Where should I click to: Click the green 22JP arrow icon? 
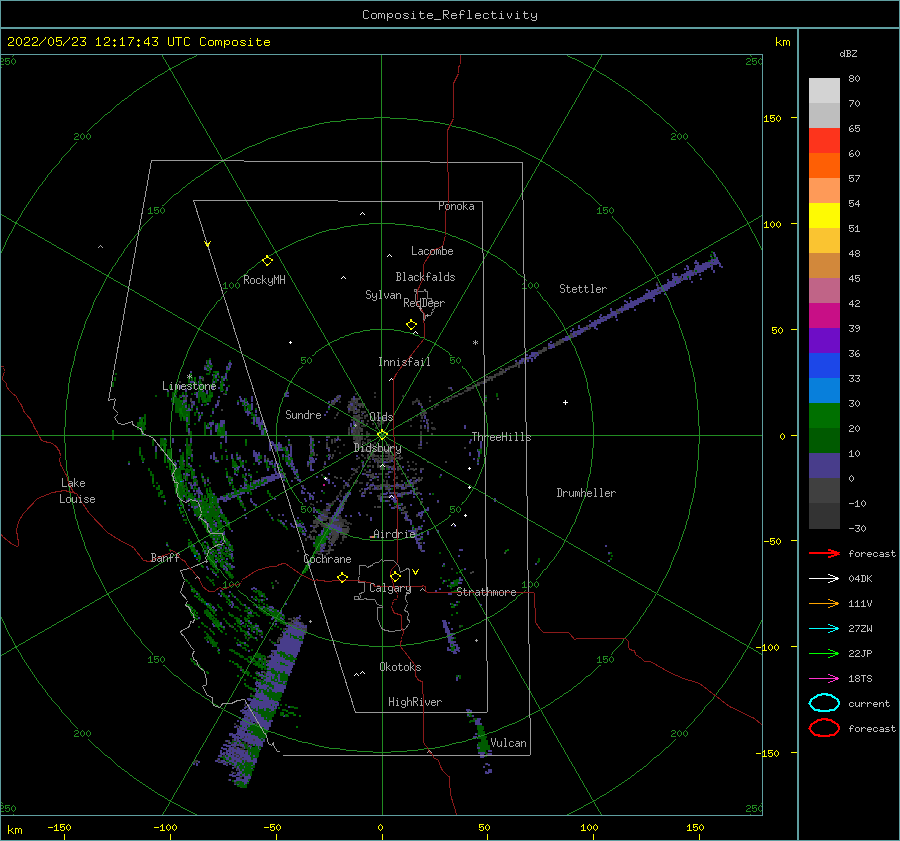point(824,653)
